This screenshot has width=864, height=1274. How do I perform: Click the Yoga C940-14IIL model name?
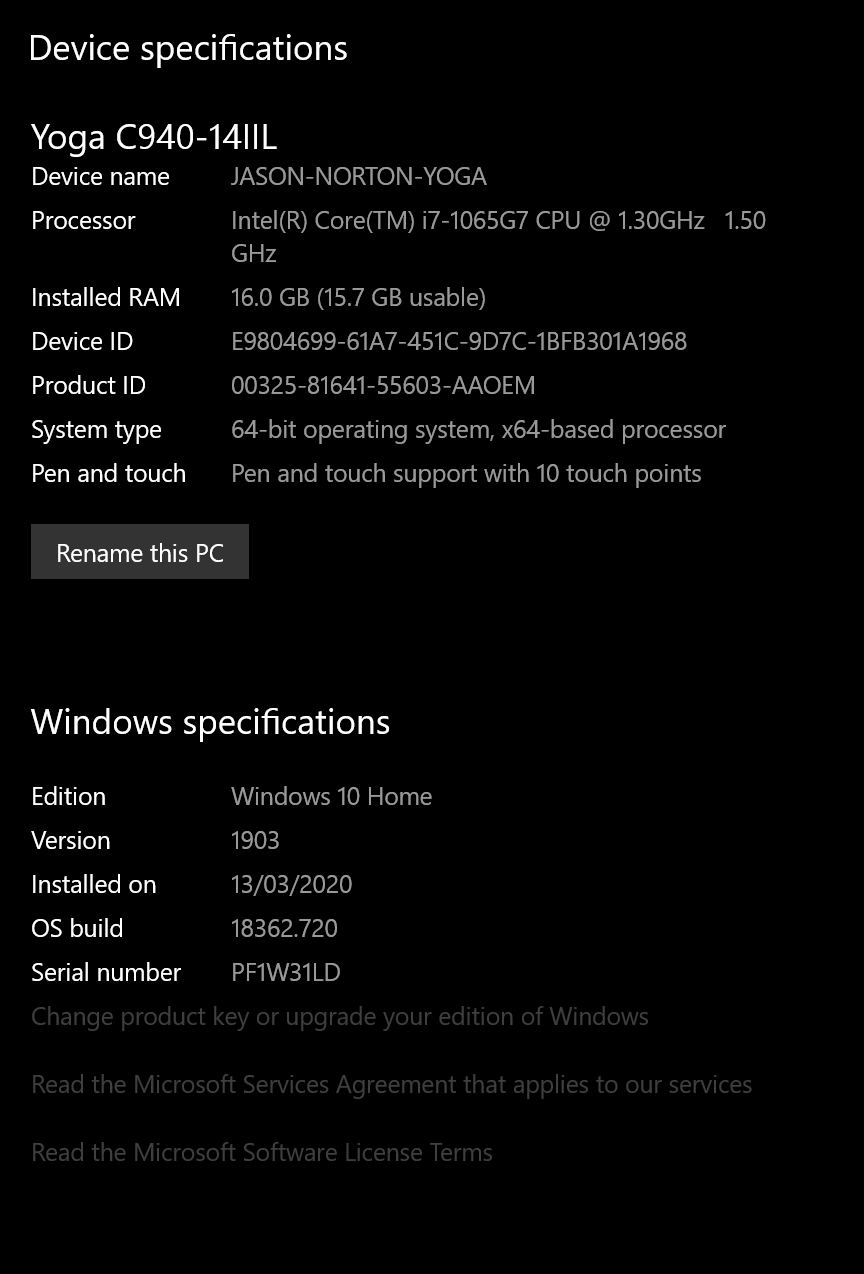pos(154,137)
